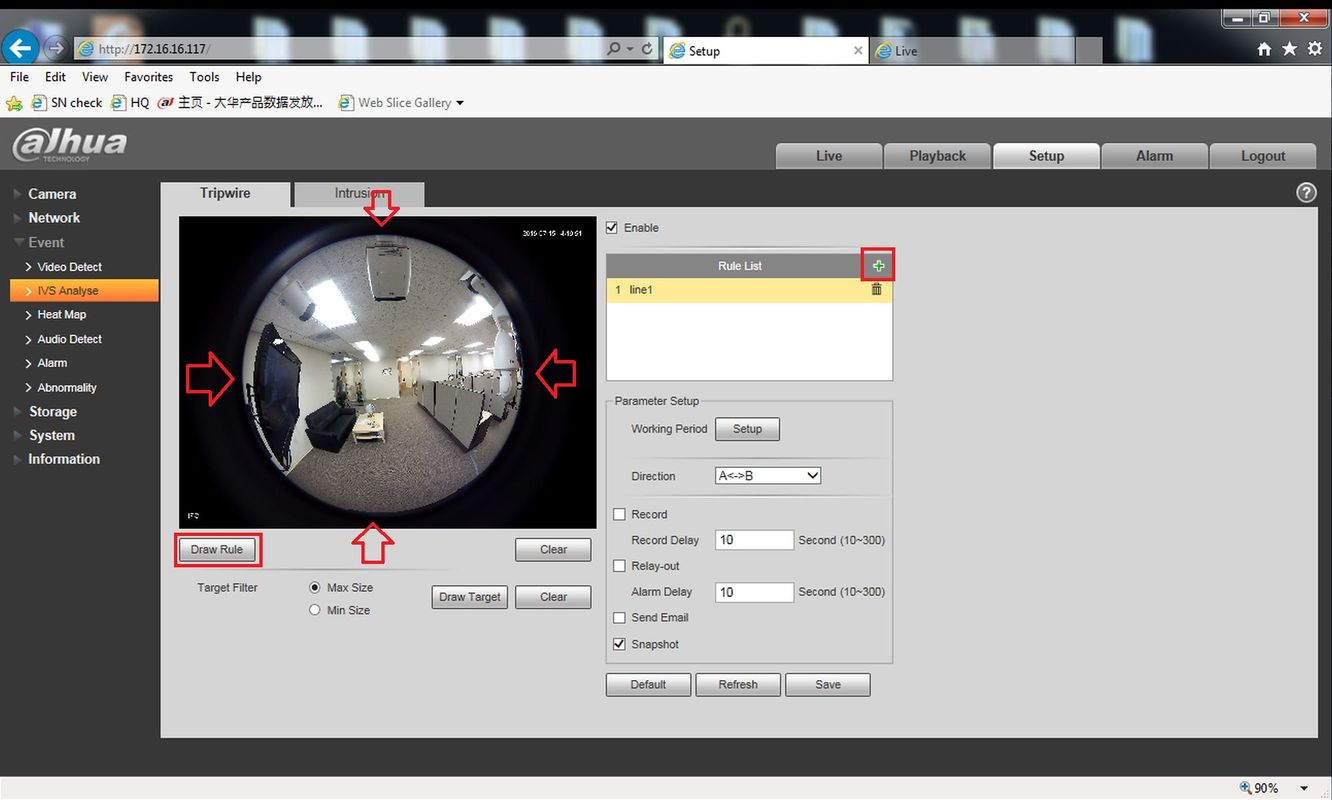The image size is (1332, 800).
Task: Expand the Camera menu section
Action: [52, 194]
